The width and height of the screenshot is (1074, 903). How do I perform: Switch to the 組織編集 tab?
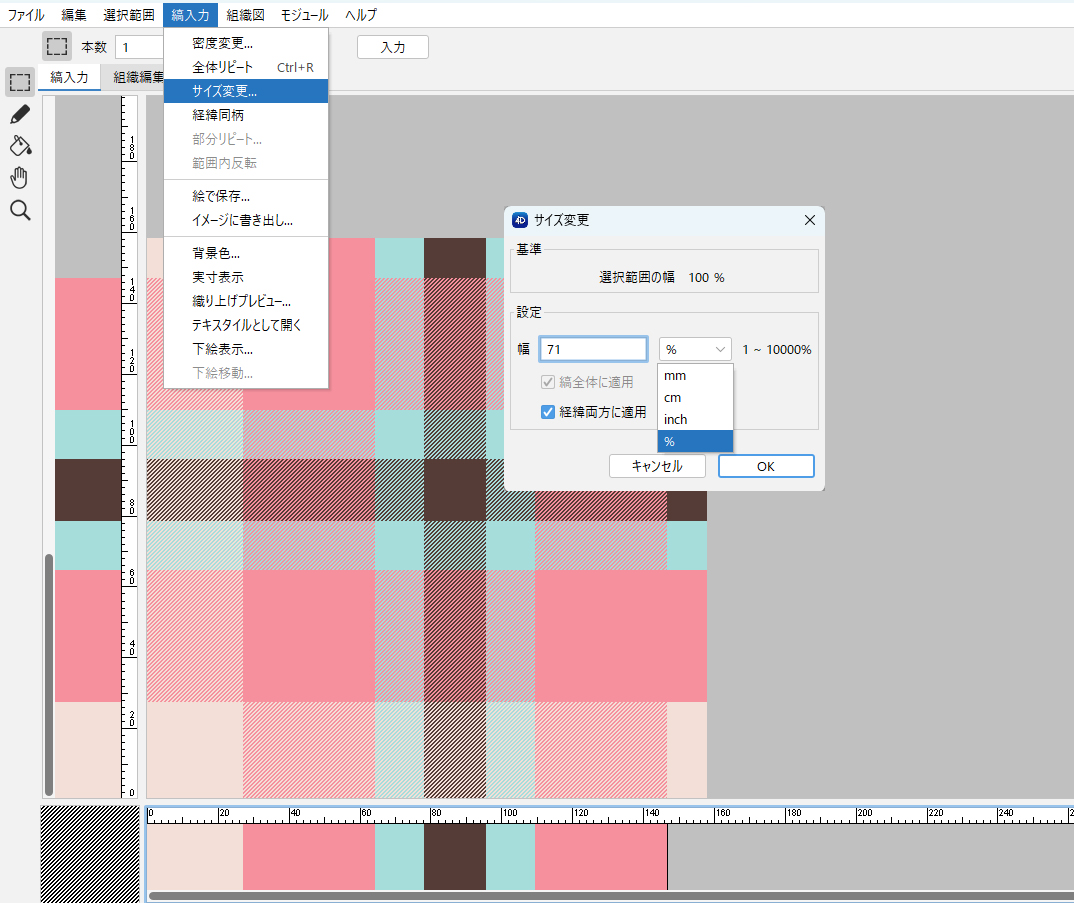click(135, 77)
